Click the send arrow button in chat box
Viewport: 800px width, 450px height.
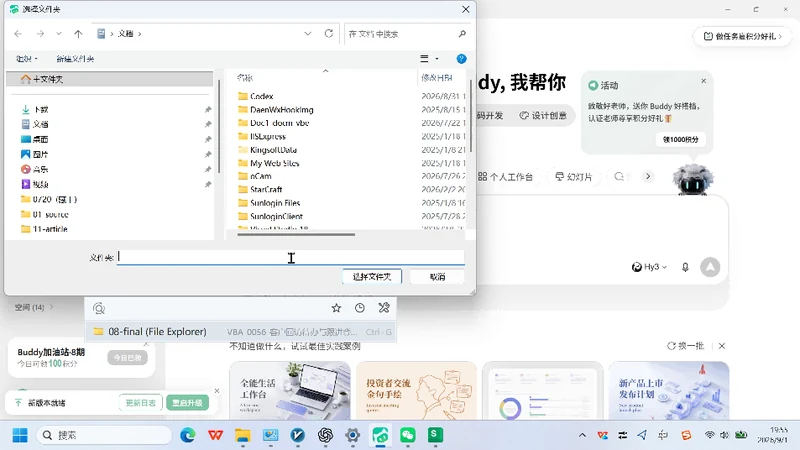[710, 267]
